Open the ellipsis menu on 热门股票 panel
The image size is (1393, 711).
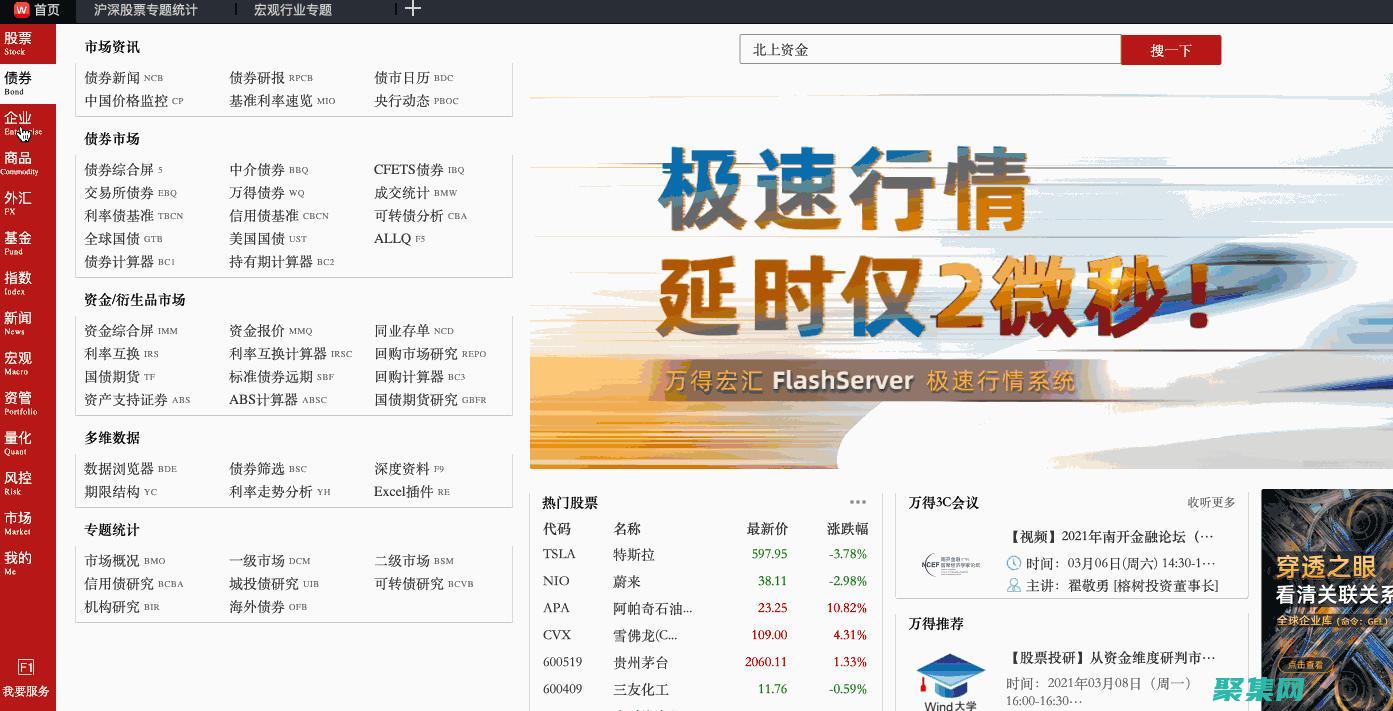(858, 502)
